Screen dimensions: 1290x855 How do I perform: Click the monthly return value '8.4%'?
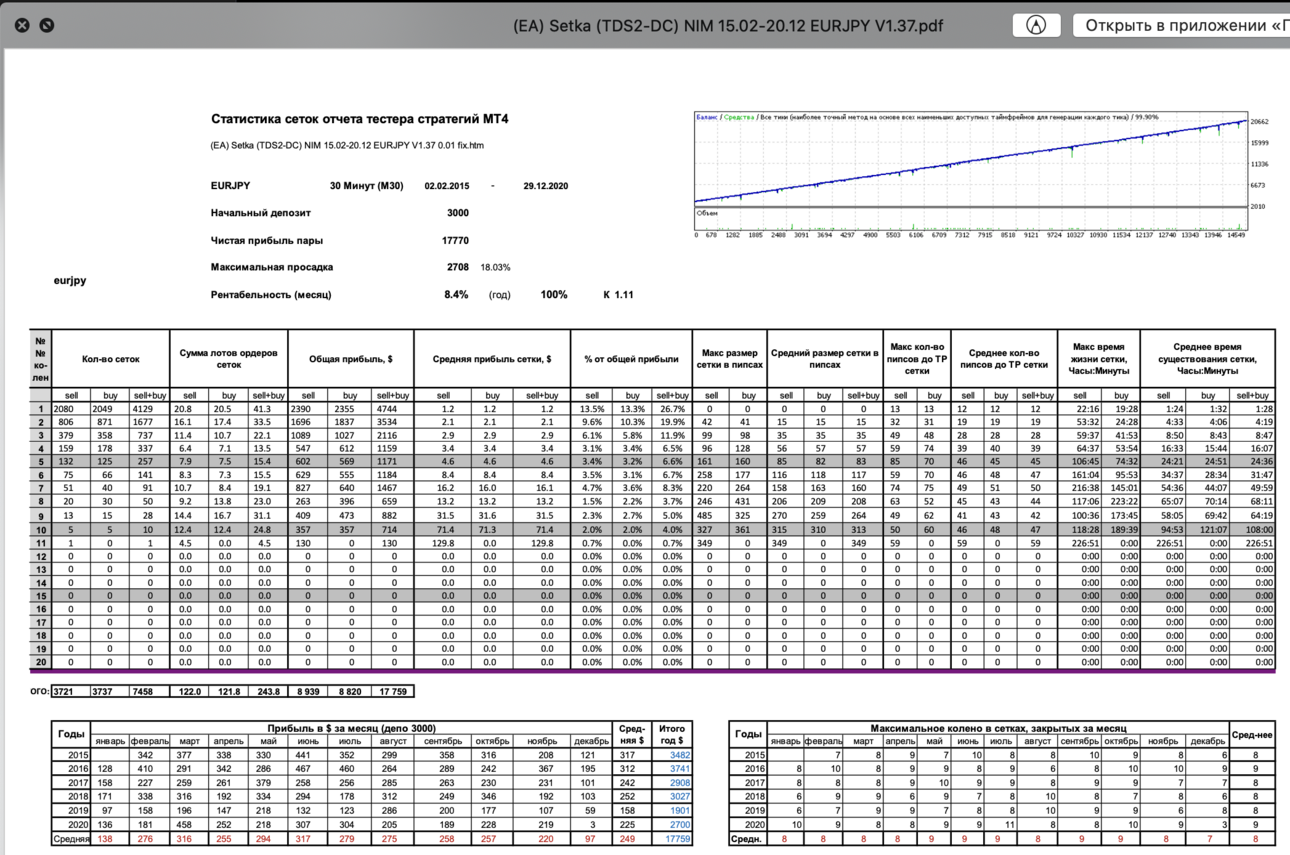click(x=456, y=295)
